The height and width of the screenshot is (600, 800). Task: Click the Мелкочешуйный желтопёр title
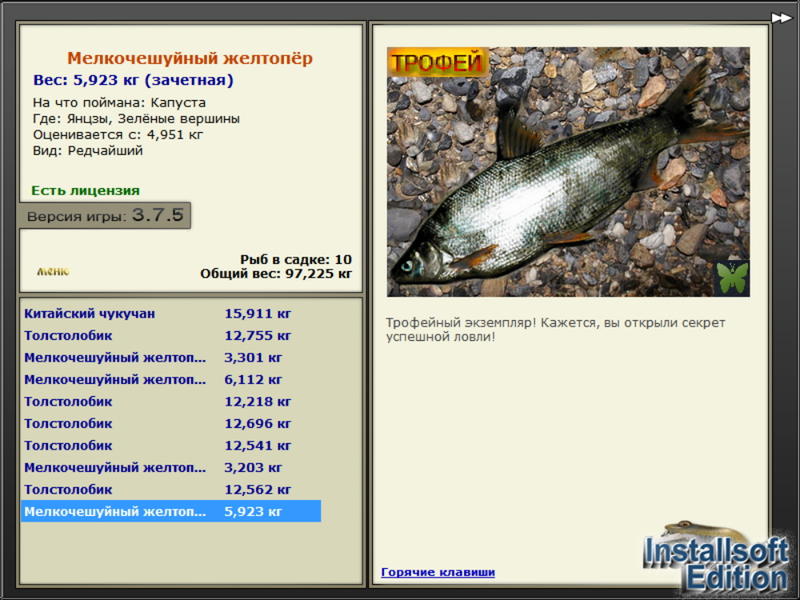190,58
